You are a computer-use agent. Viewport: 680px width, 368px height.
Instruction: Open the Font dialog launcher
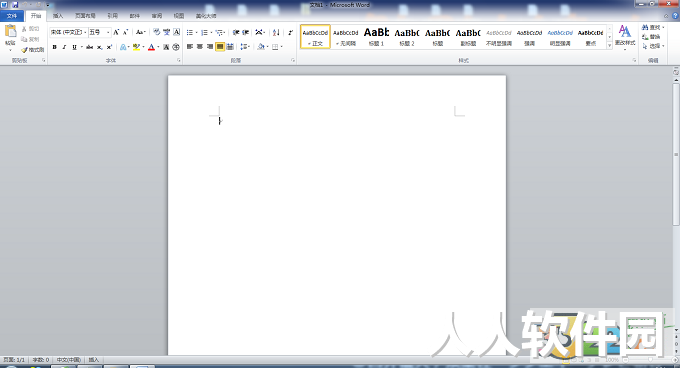point(179,61)
